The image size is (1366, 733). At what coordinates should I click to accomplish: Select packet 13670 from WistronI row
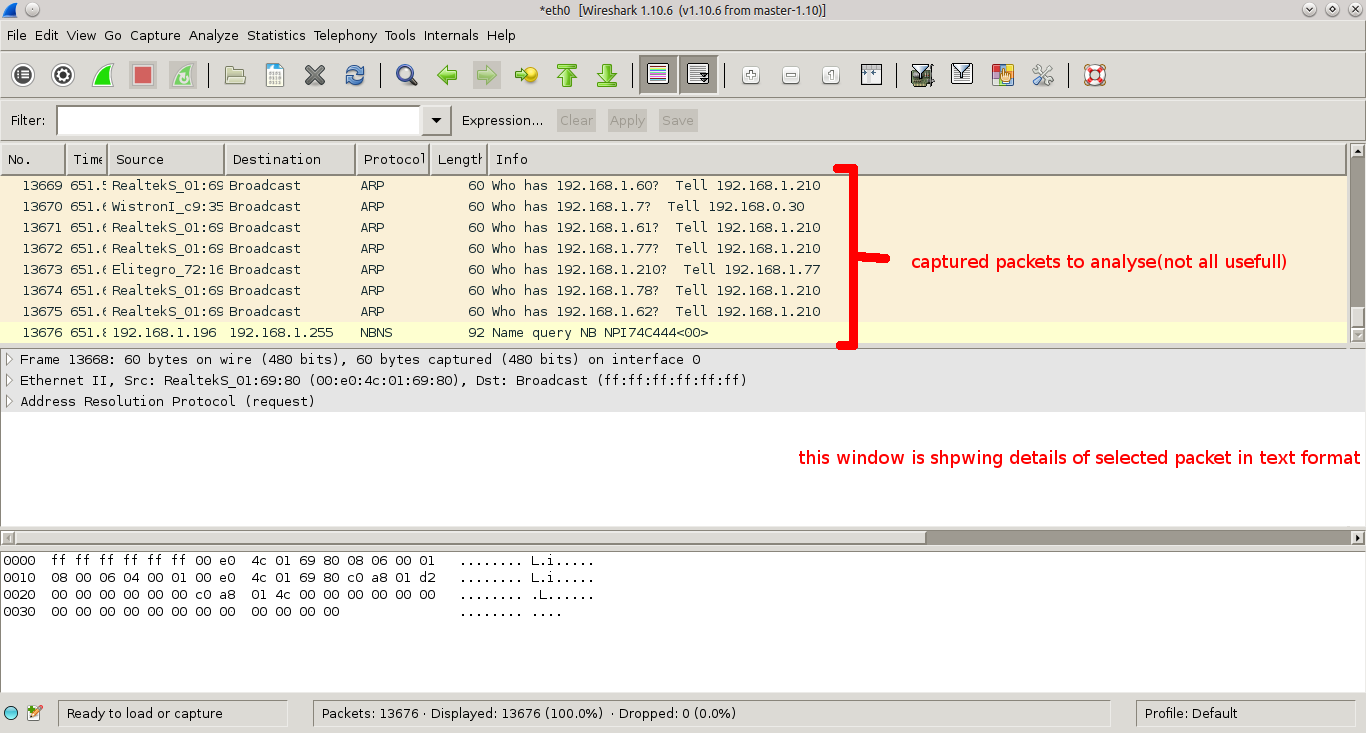674,206
